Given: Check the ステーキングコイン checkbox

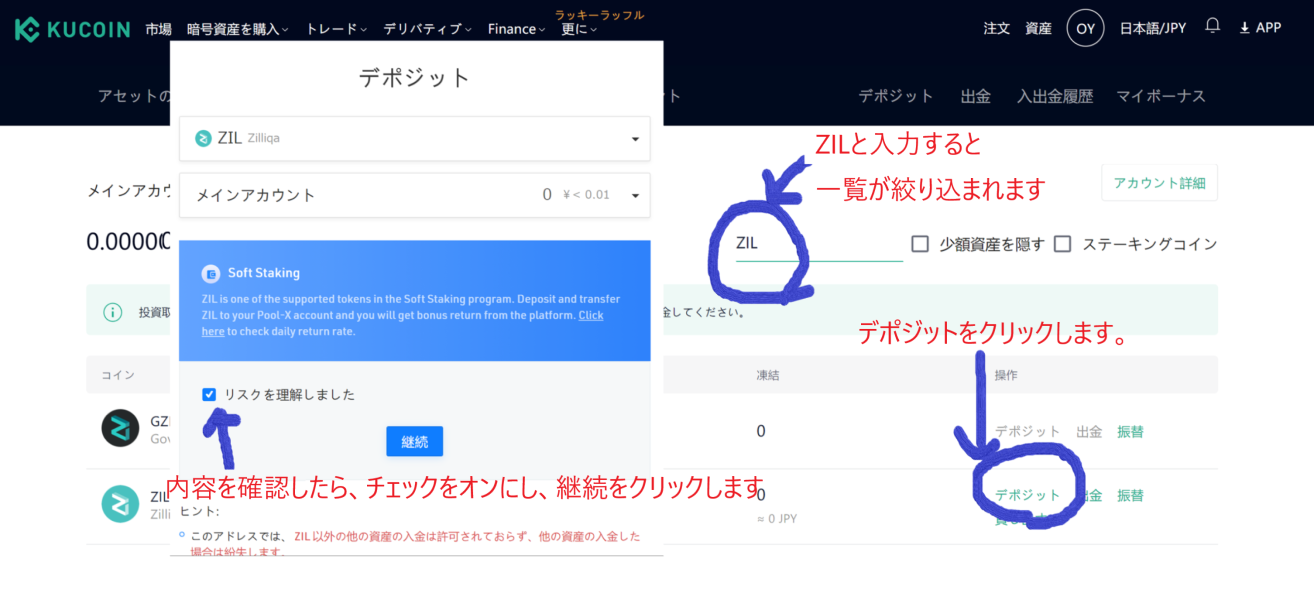Looking at the screenshot, I should pyautogui.click(x=1062, y=244).
